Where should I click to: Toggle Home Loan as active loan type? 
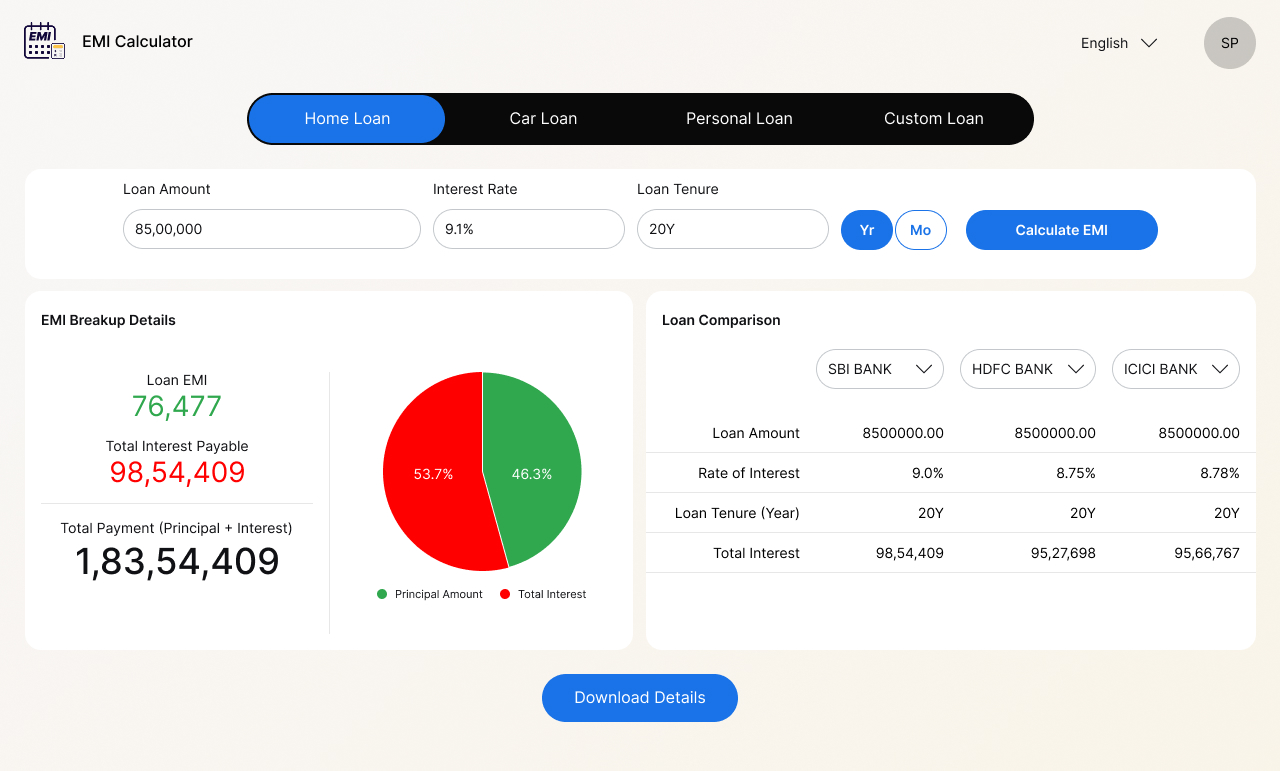[347, 118]
